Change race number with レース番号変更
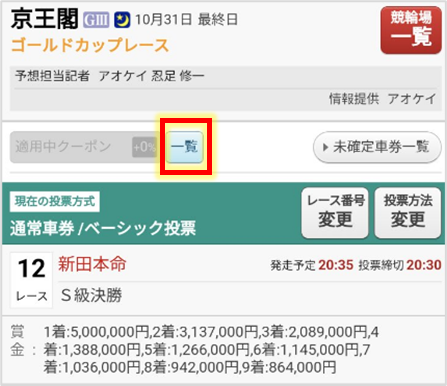 tap(335, 213)
